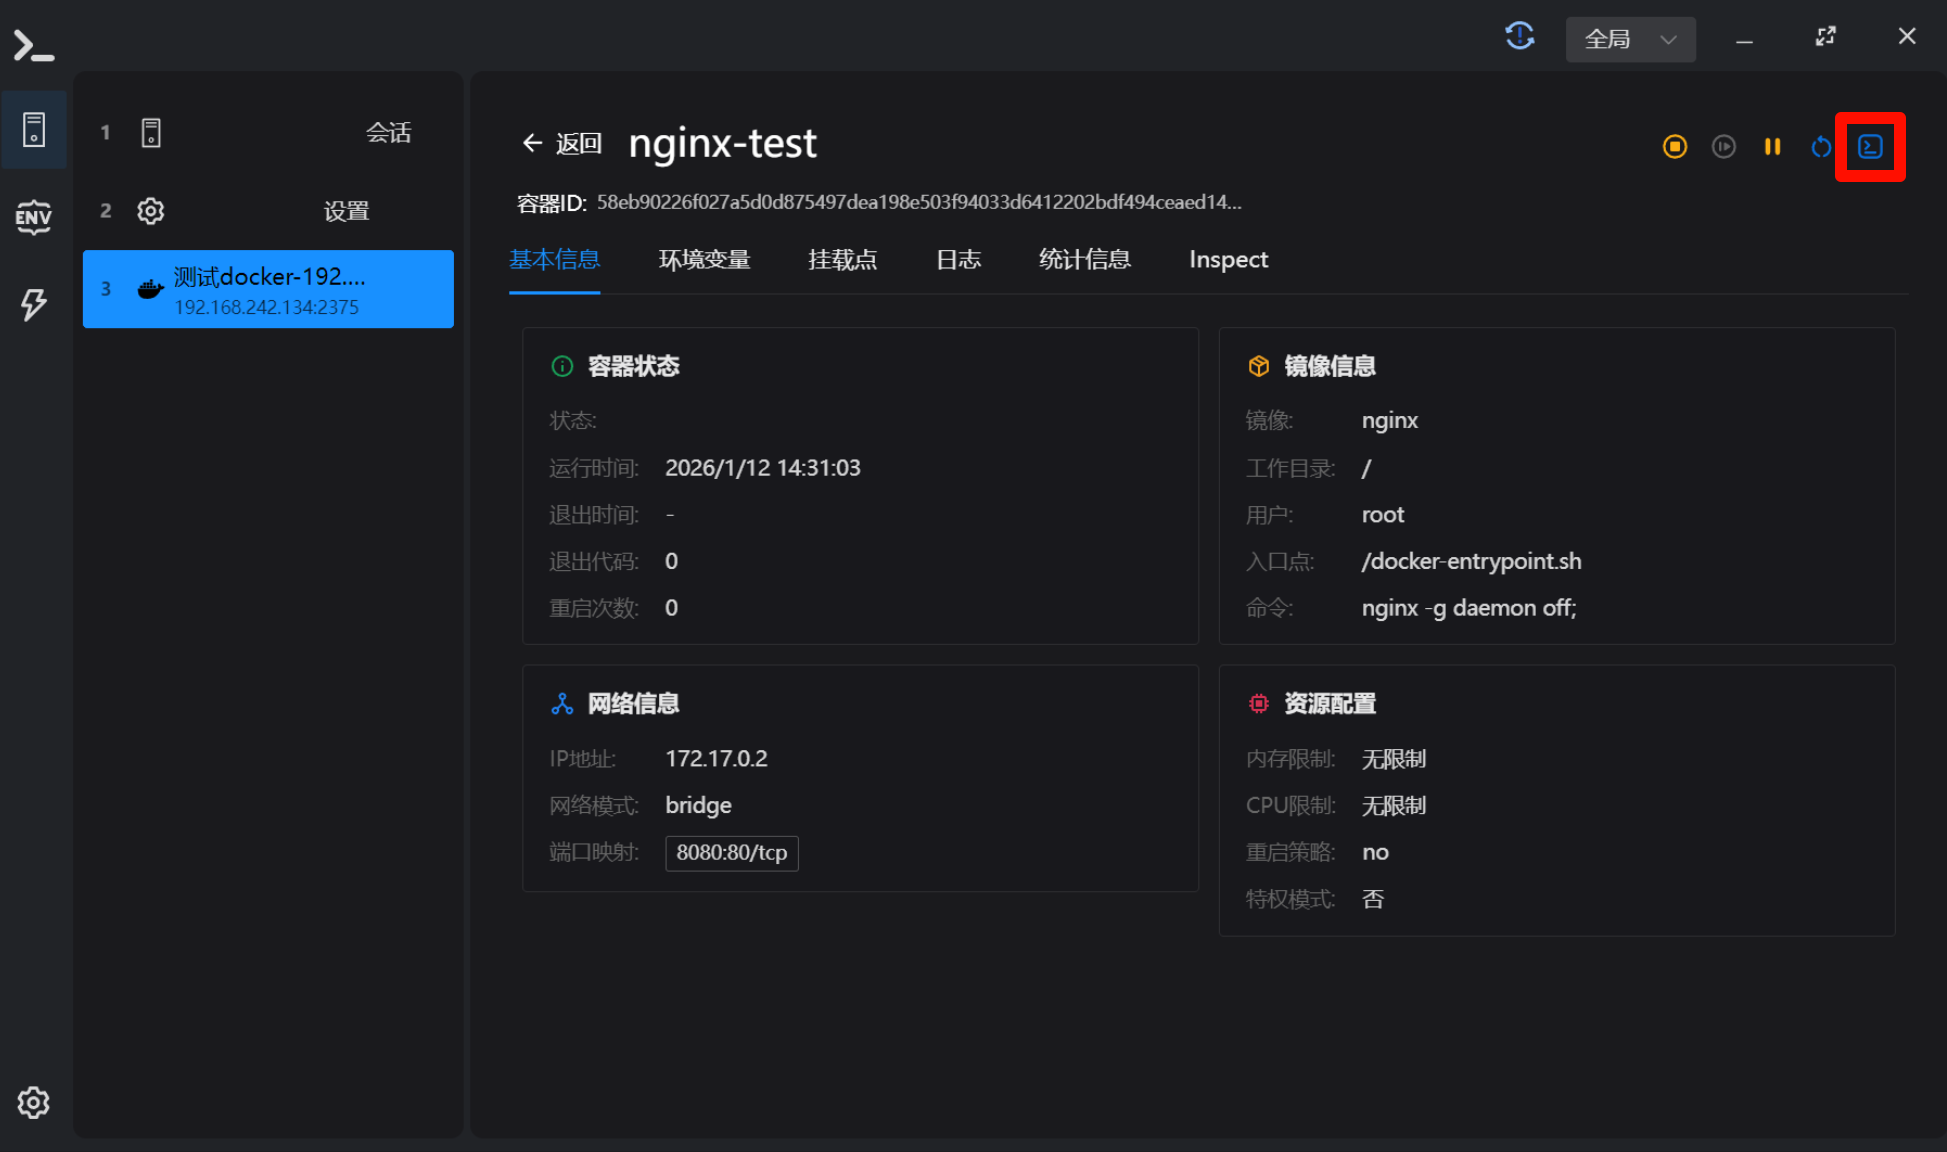
Task: Open the 设置 entry in session list
Action: [268, 211]
